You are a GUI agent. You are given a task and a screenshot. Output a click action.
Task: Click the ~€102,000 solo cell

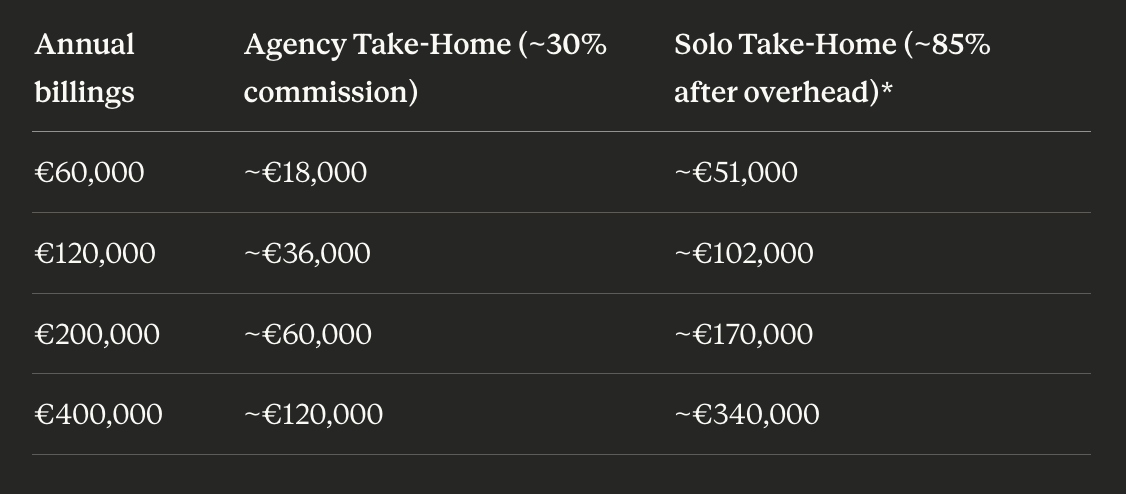pos(744,253)
